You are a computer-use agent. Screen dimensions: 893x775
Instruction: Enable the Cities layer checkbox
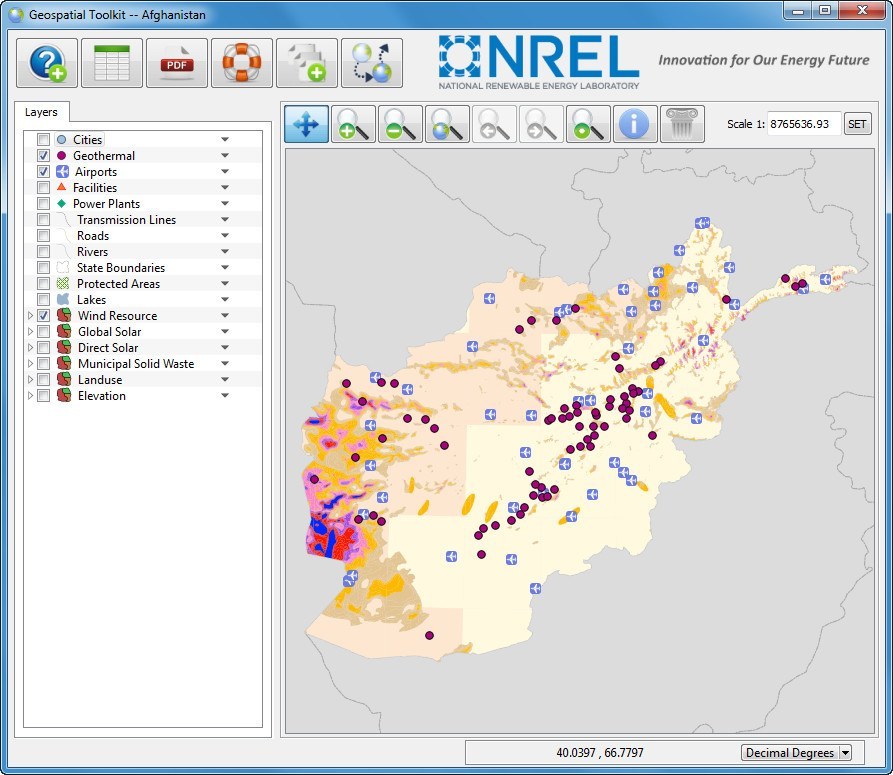click(x=42, y=139)
